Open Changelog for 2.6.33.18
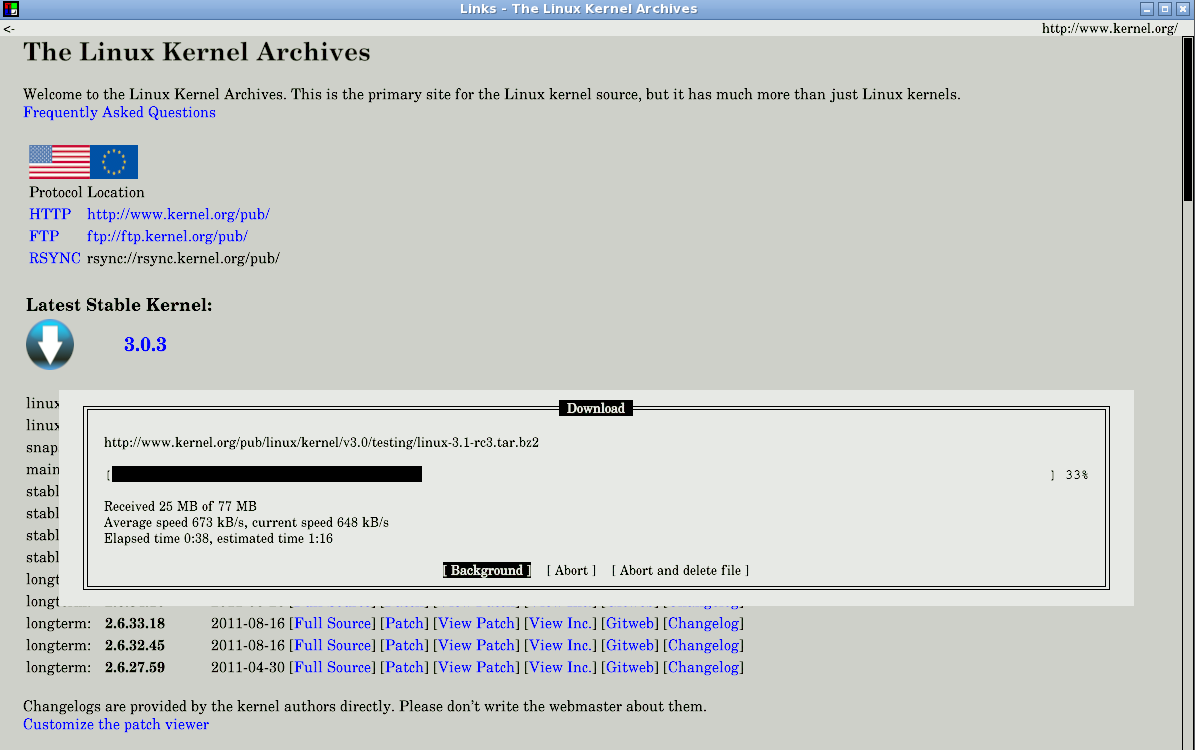The height and width of the screenshot is (750, 1195). pos(703,623)
